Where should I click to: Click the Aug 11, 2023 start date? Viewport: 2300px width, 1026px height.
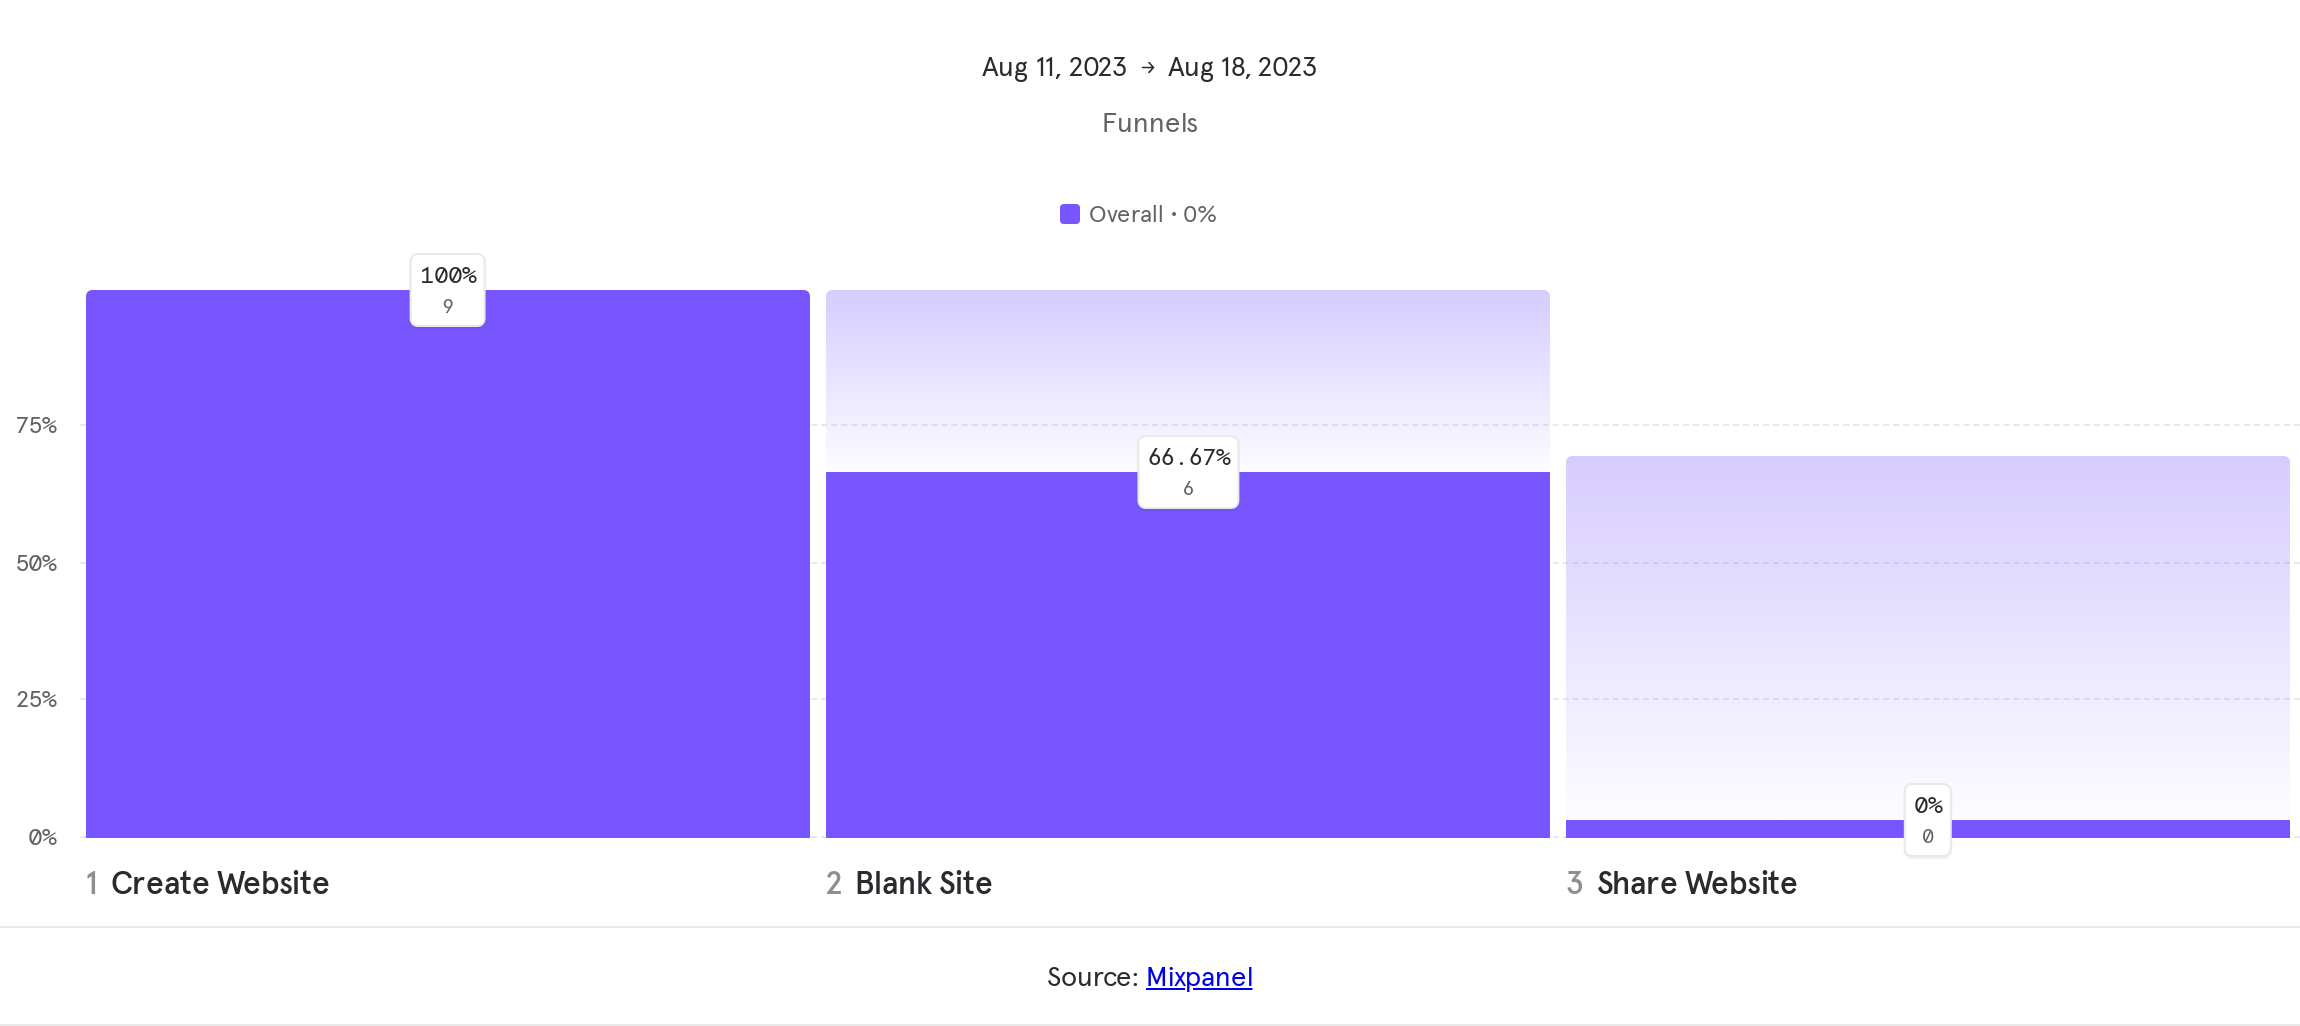[x=1053, y=67]
